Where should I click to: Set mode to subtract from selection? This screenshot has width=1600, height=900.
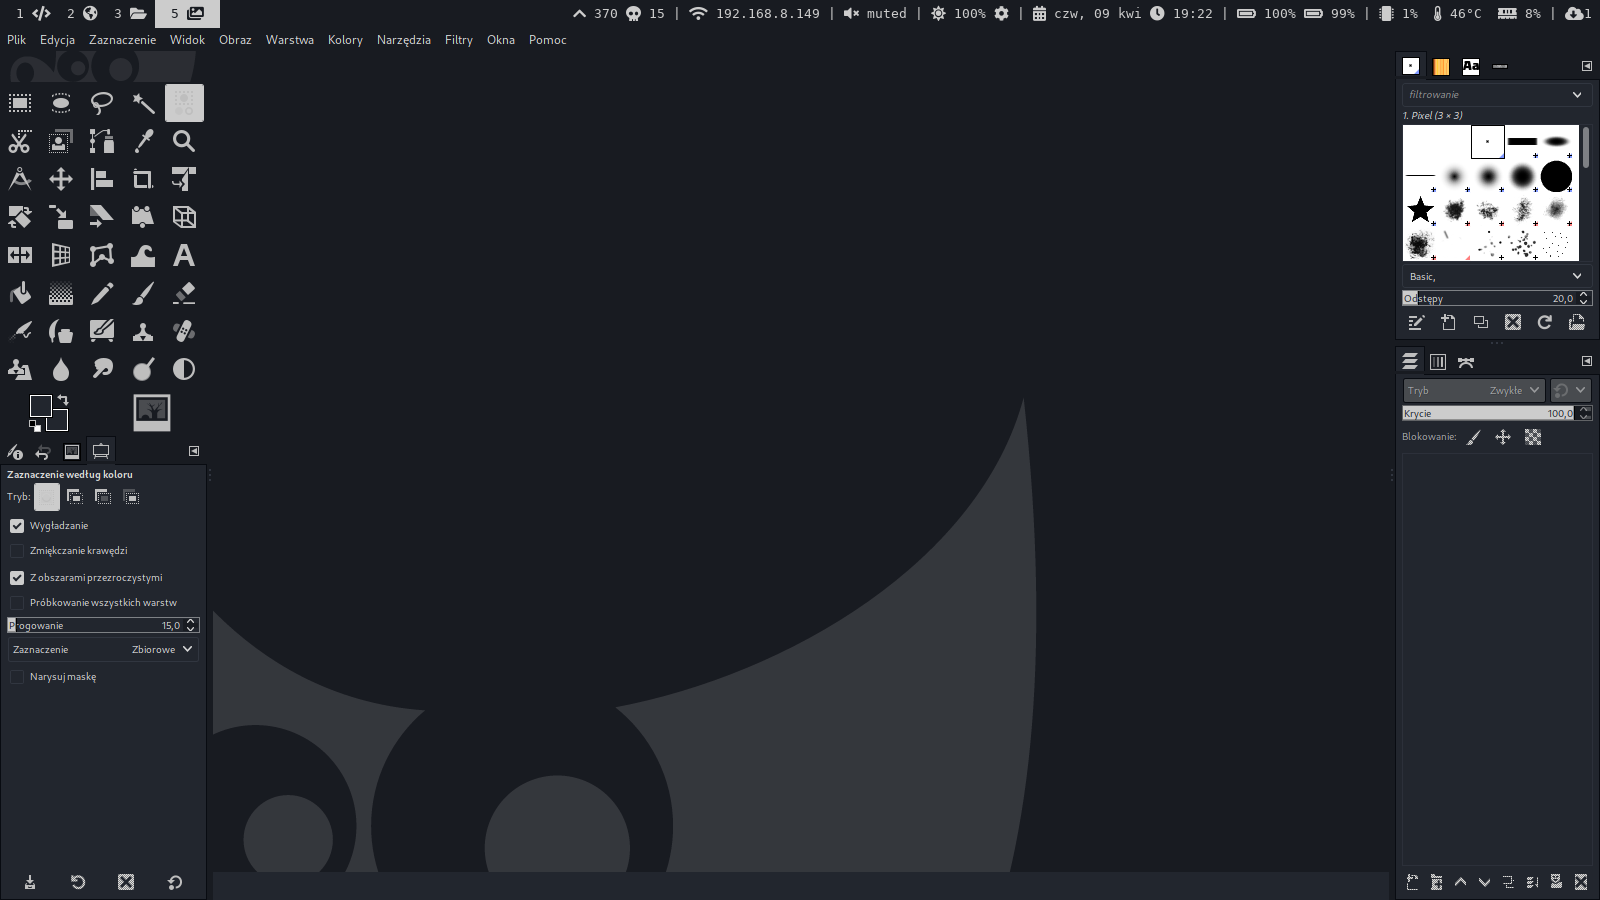coord(103,496)
